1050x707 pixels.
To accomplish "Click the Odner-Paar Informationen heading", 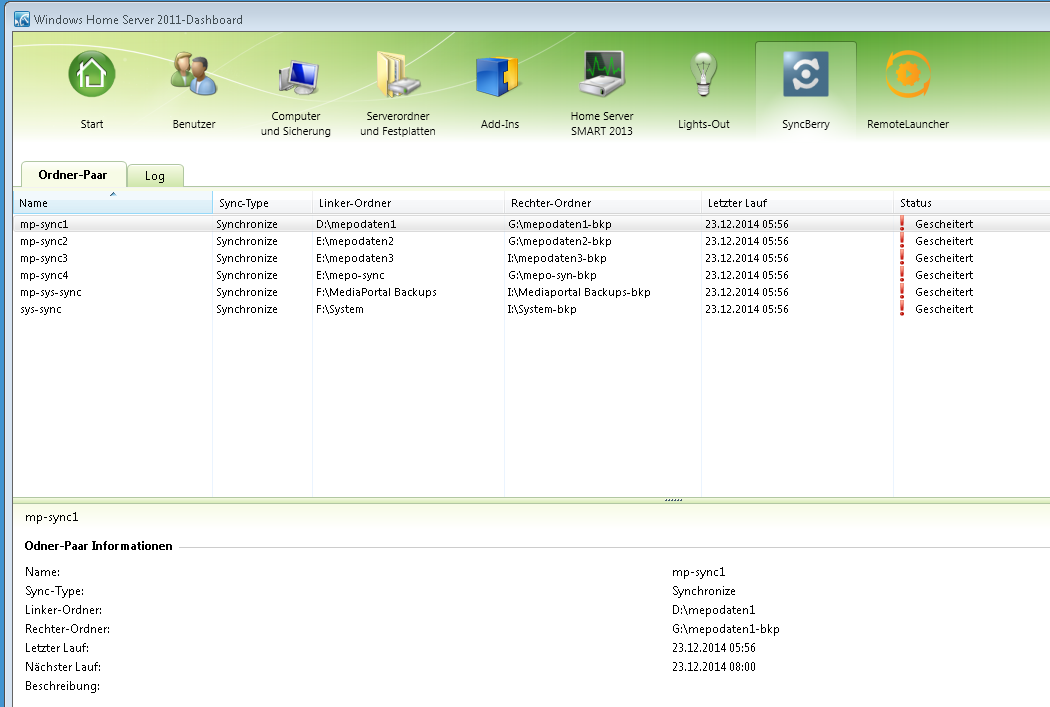I will point(98,546).
